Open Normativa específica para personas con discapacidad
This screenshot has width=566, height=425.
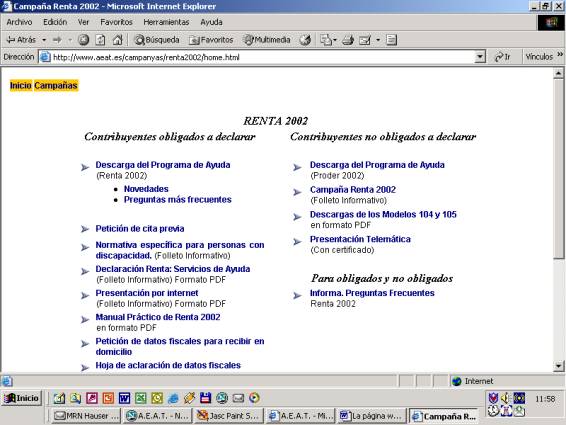tap(180, 250)
